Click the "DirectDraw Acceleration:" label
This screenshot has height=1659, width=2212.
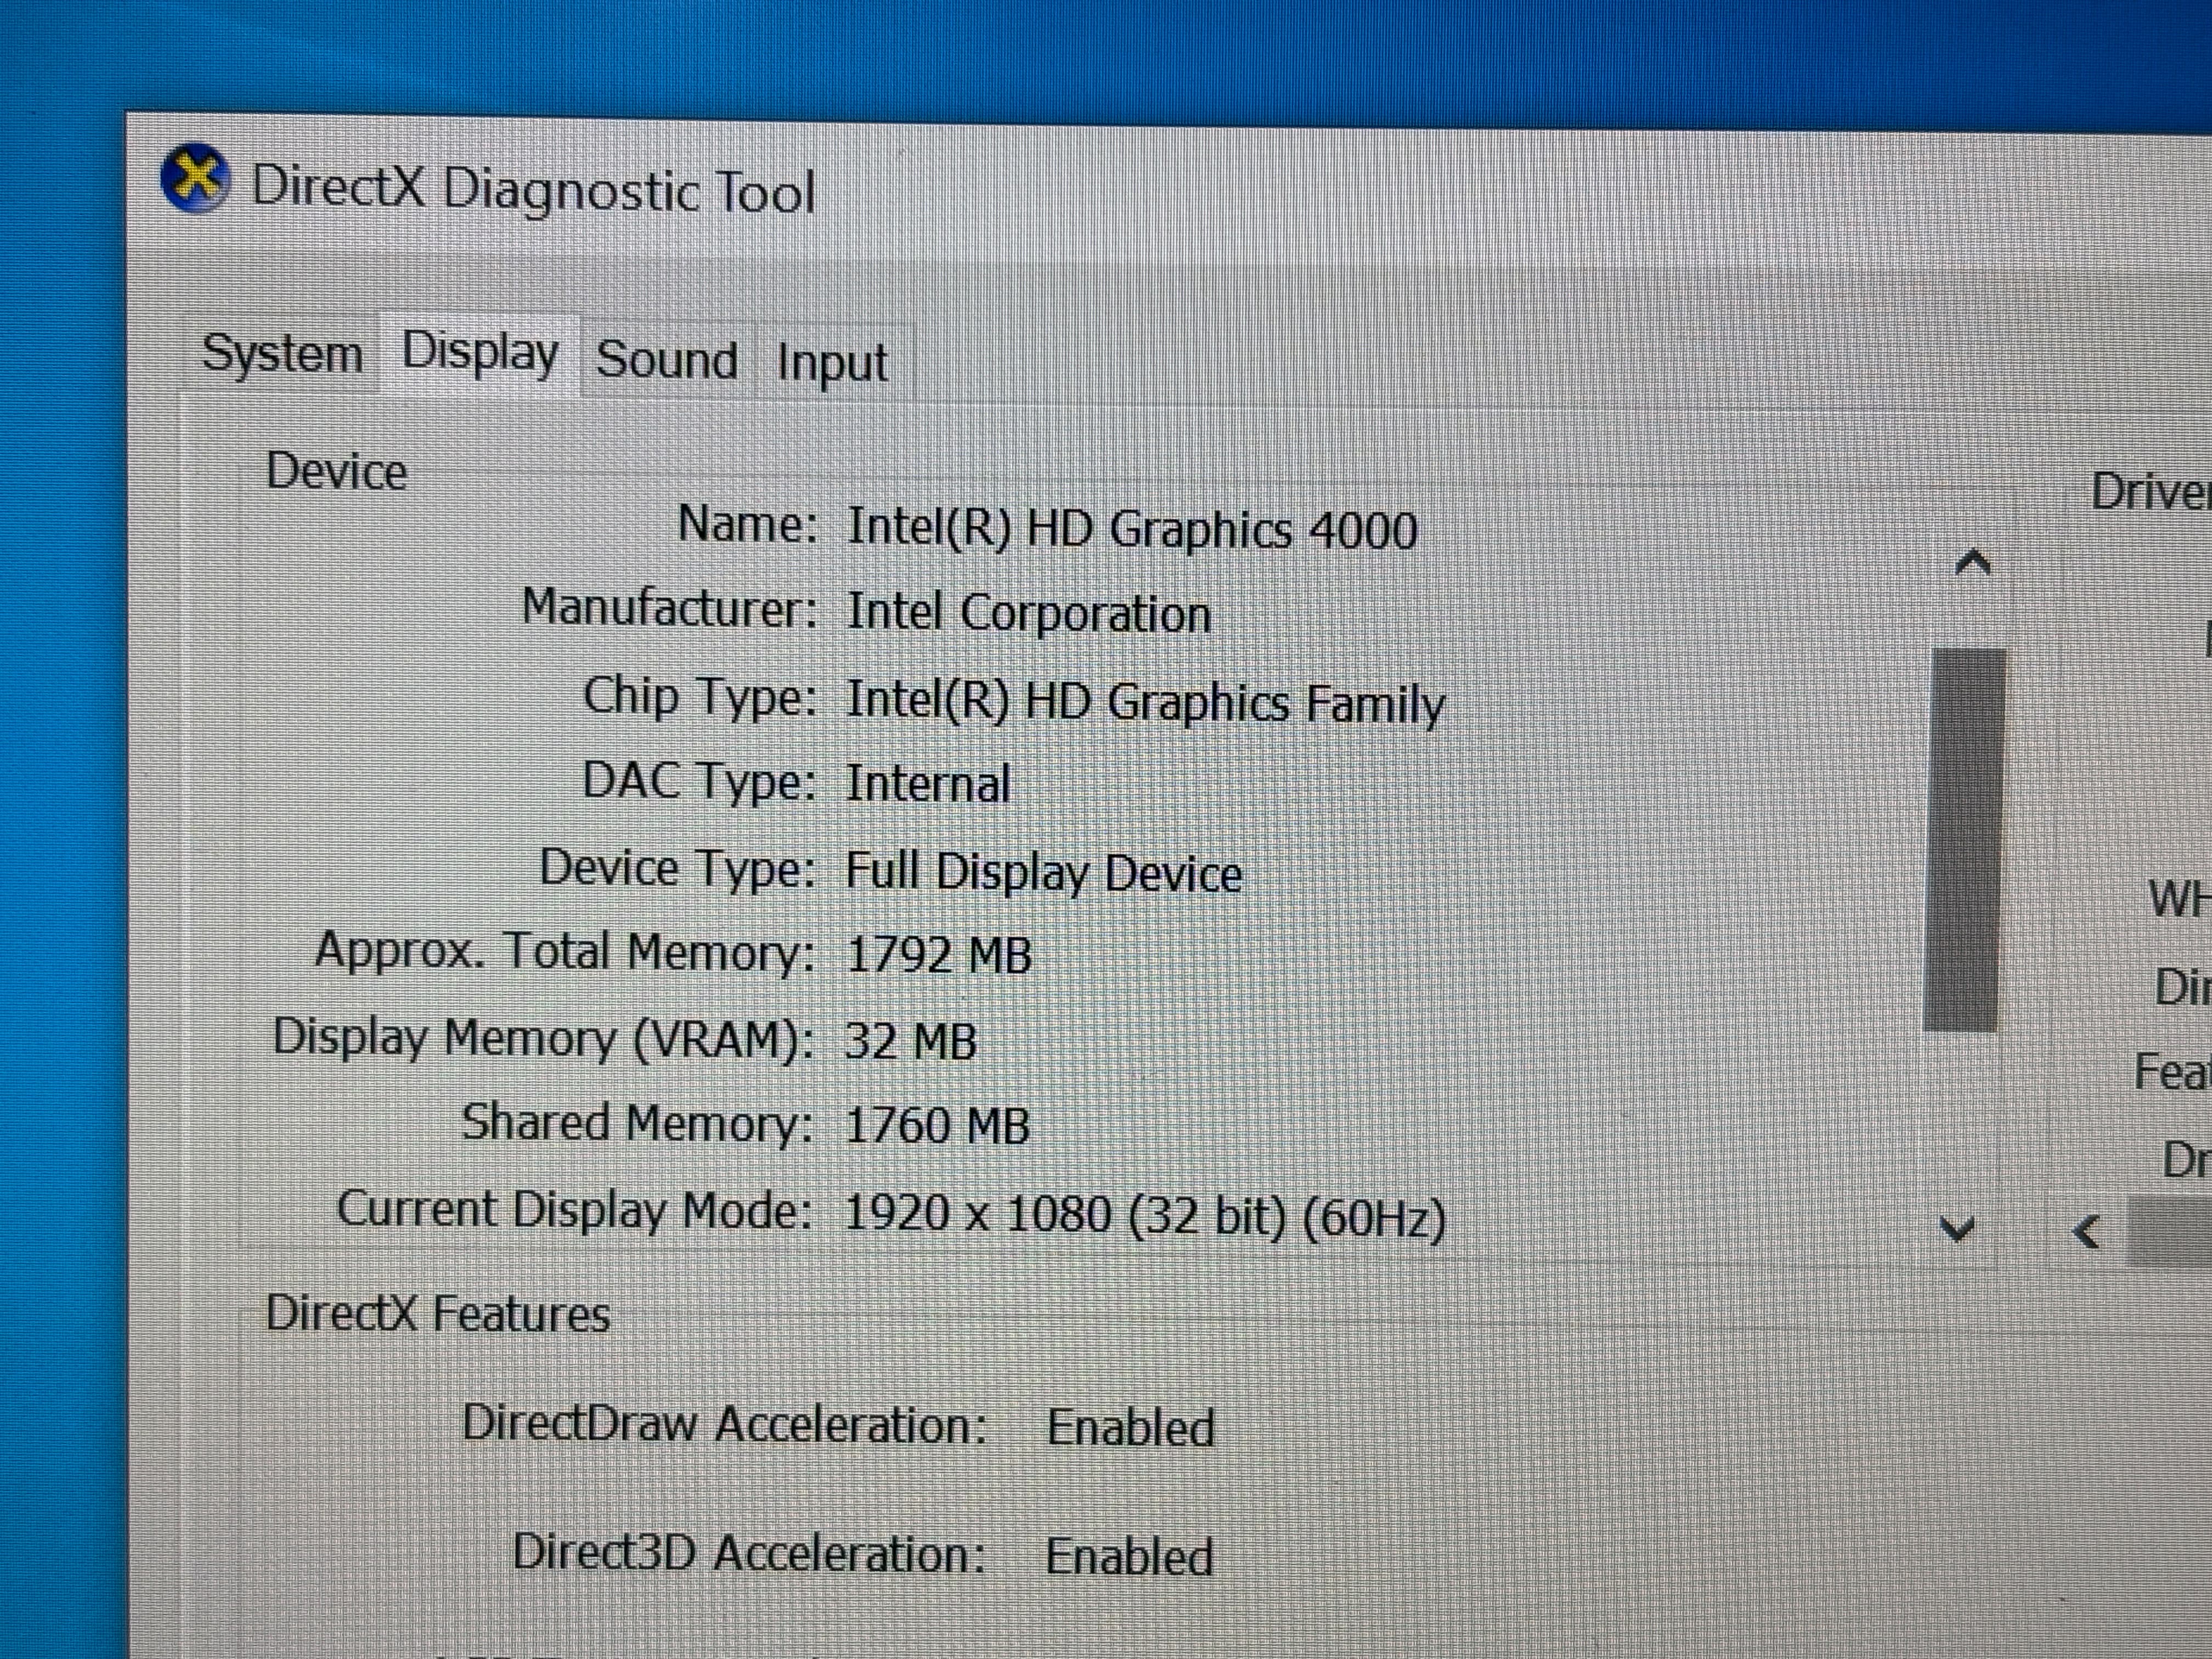(725, 1424)
